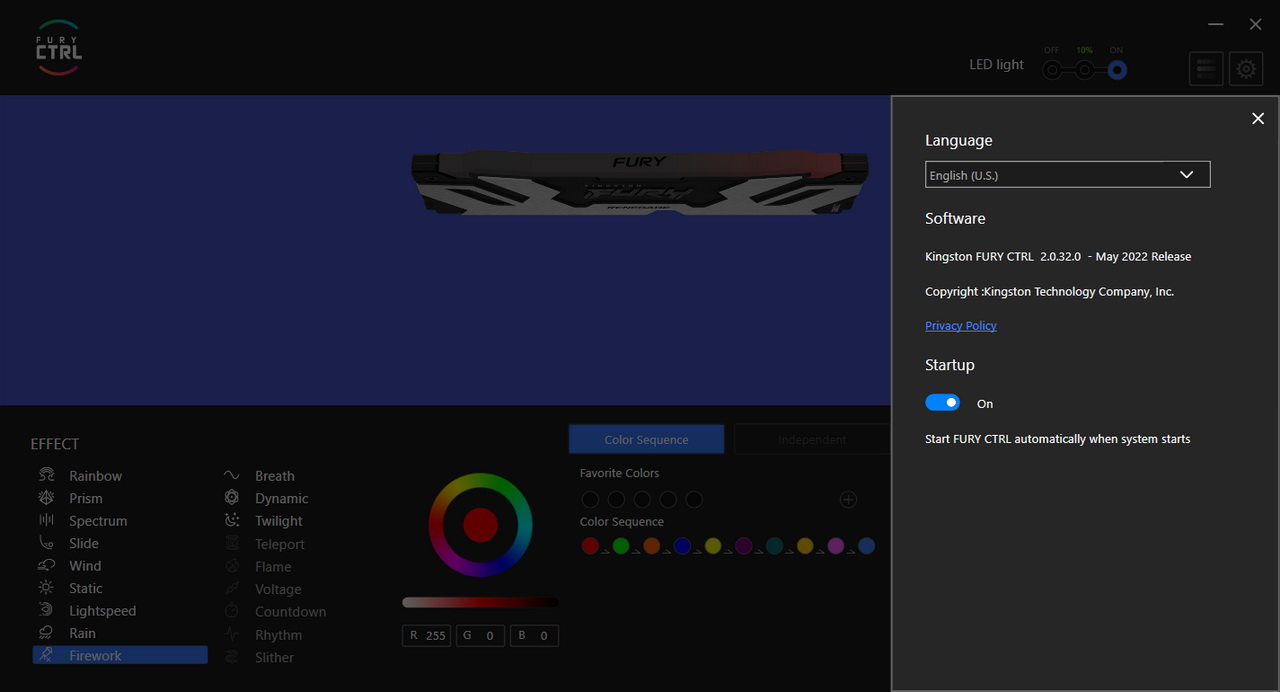Select the red color sequence swatch
1280x692 pixels.
pos(590,545)
